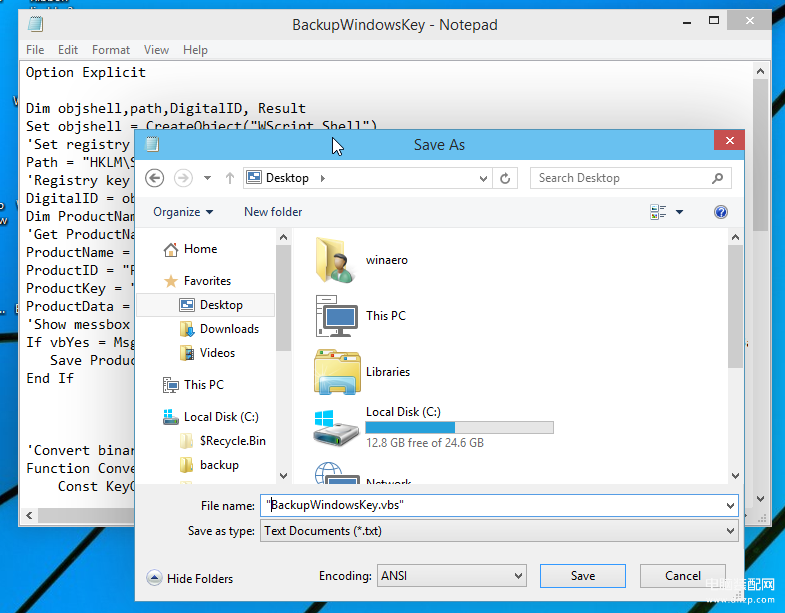Select the Libraries folder icon
The width and height of the screenshot is (785, 613).
(337, 372)
